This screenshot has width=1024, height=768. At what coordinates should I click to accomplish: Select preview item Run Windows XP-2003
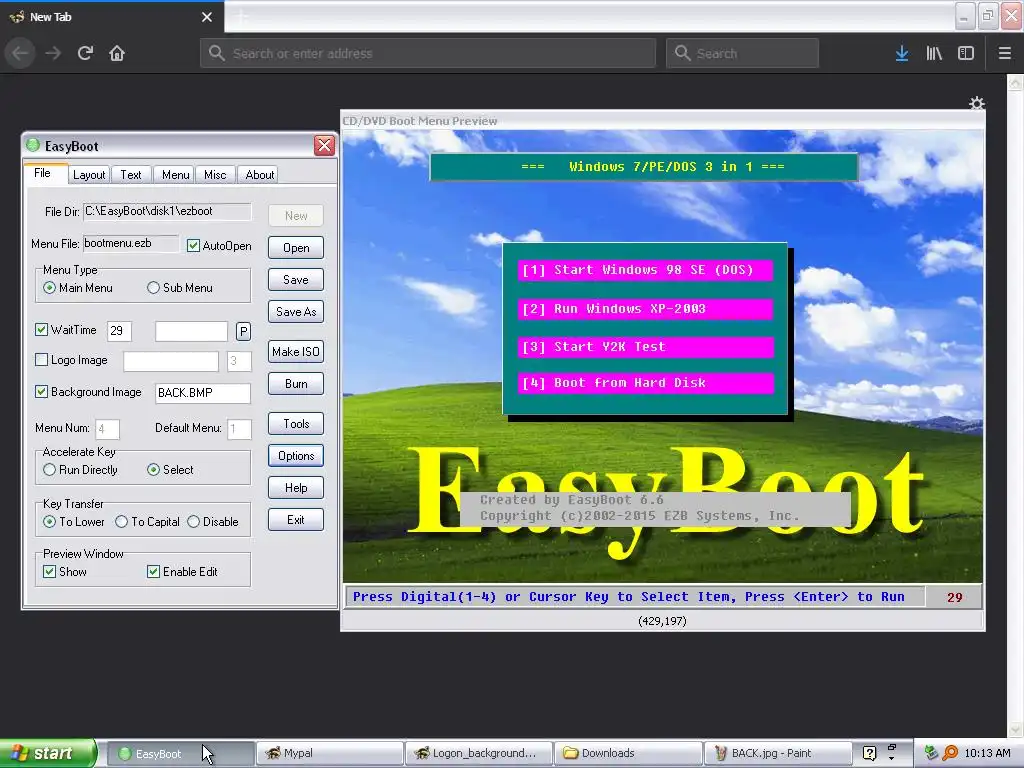point(645,309)
